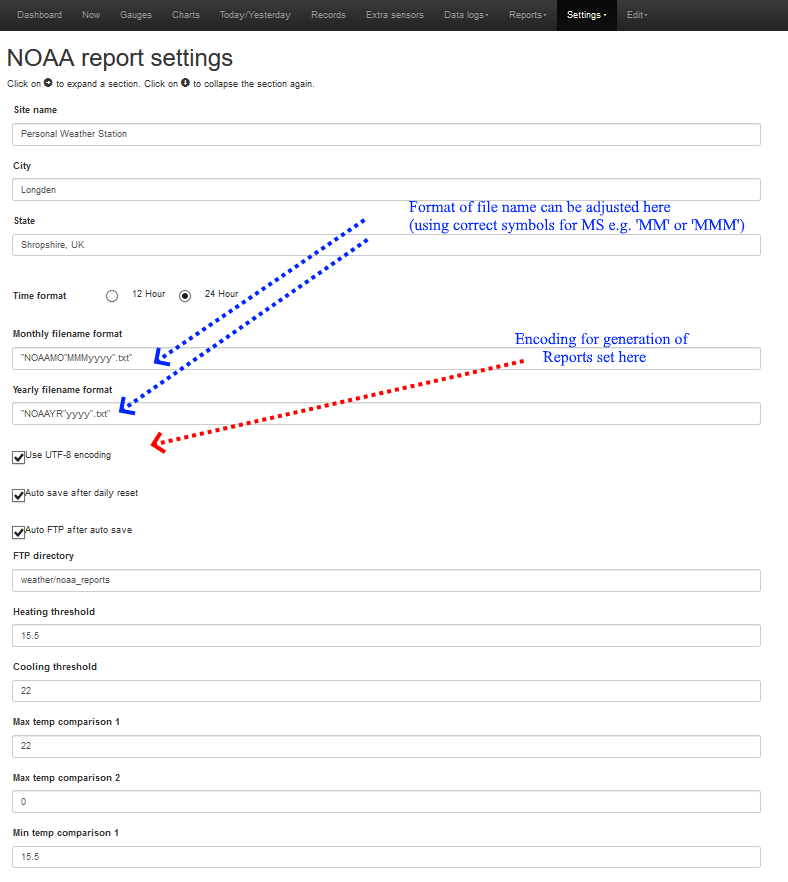Open the Data logs dropdown menu
Viewport: 788px width, 882px height.
click(x=466, y=15)
